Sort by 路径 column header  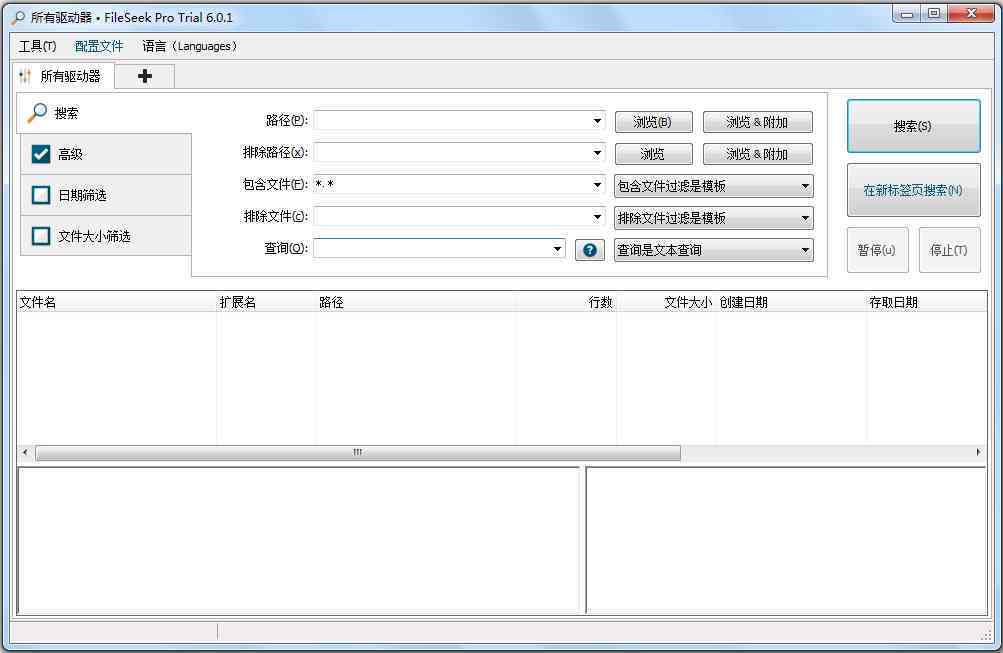(x=416, y=303)
